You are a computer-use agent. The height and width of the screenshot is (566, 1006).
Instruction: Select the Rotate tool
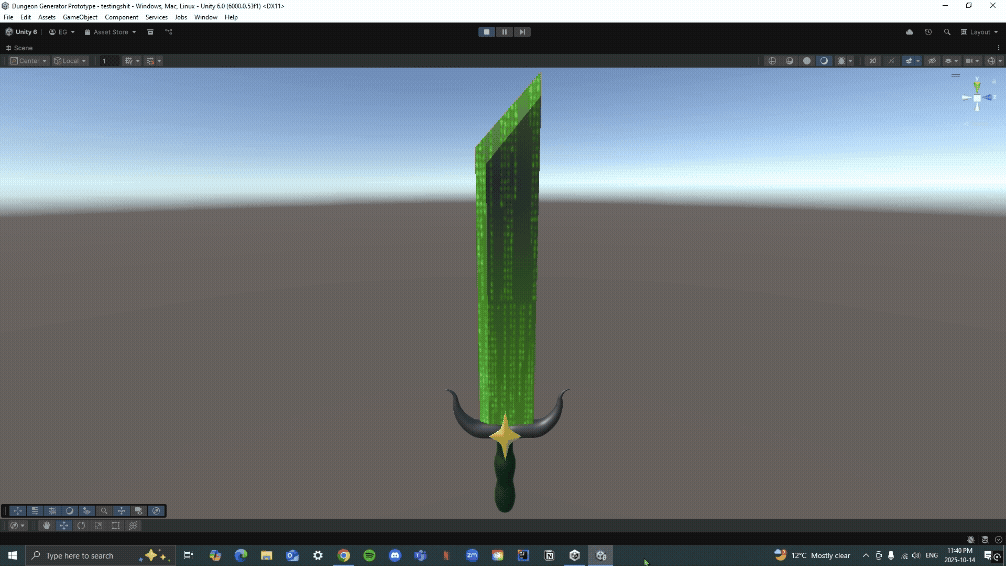[x=81, y=526]
